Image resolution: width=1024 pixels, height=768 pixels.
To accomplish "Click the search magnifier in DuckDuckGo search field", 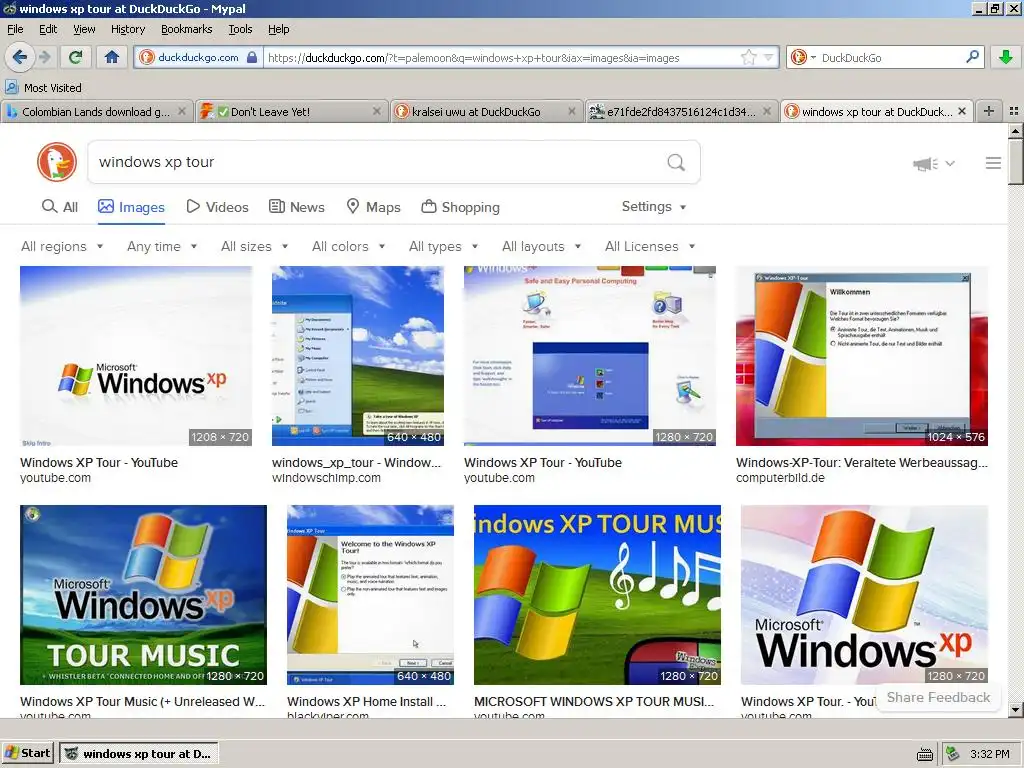I will (x=676, y=162).
